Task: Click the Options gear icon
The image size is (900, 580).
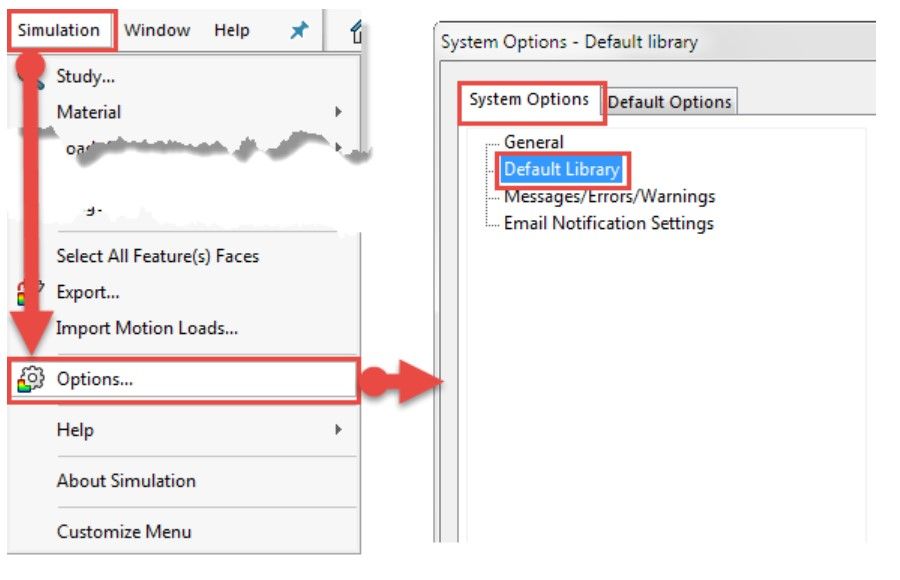Action: [30, 380]
